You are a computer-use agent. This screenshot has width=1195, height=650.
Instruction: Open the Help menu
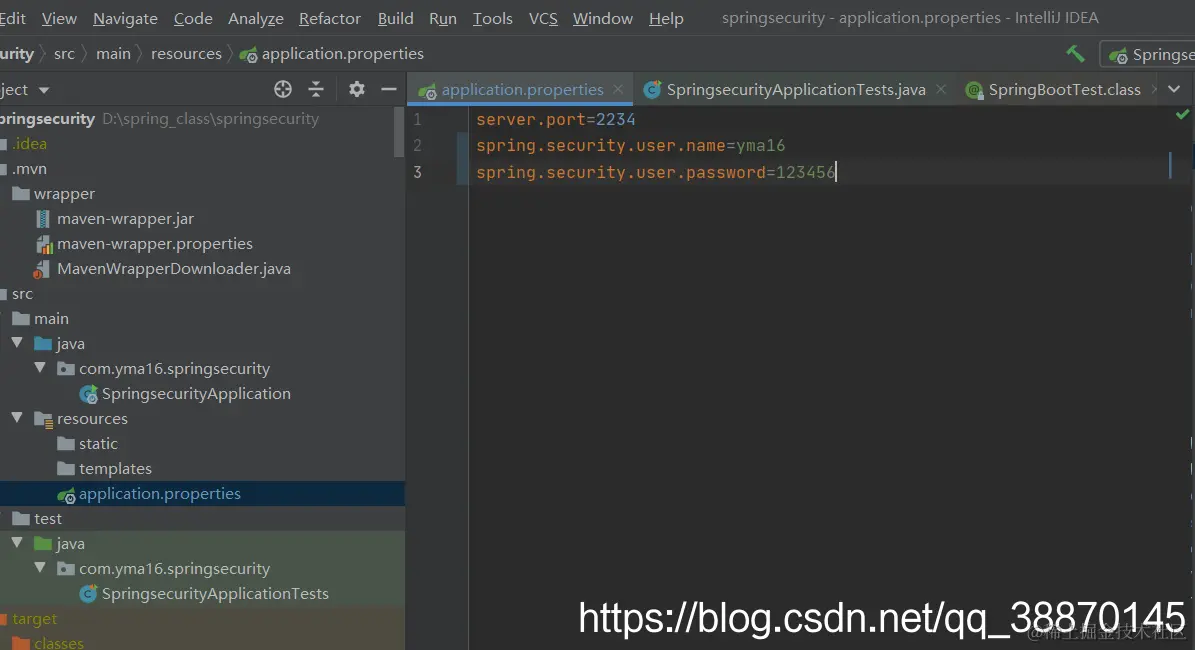665,18
